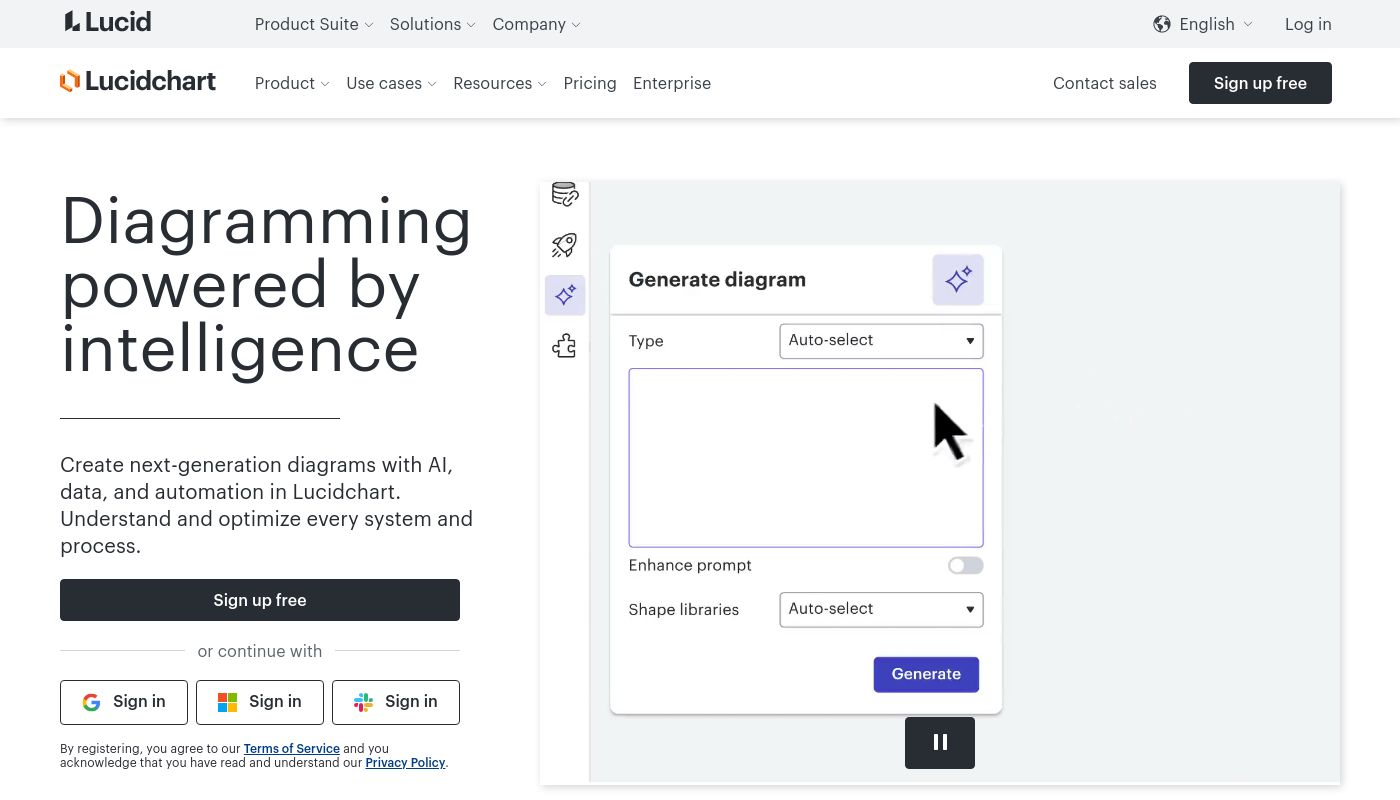Sign in with Google
The height and width of the screenshot is (800, 1400).
tap(124, 702)
